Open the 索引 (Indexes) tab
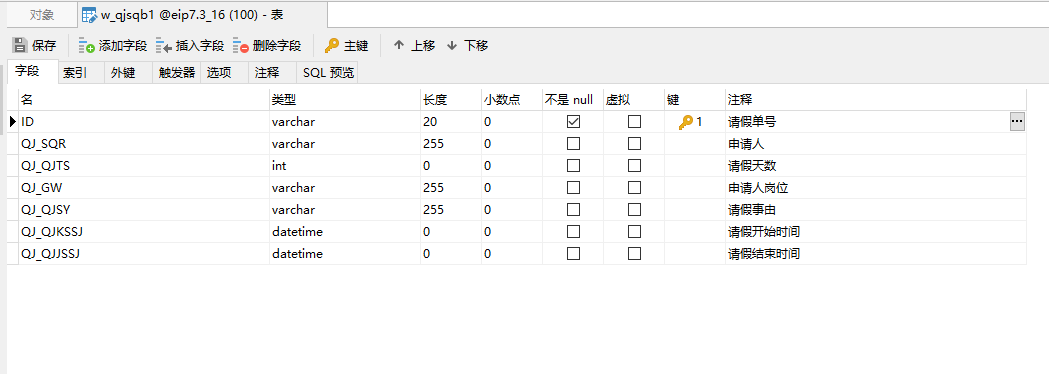 (x=75, y=73)
